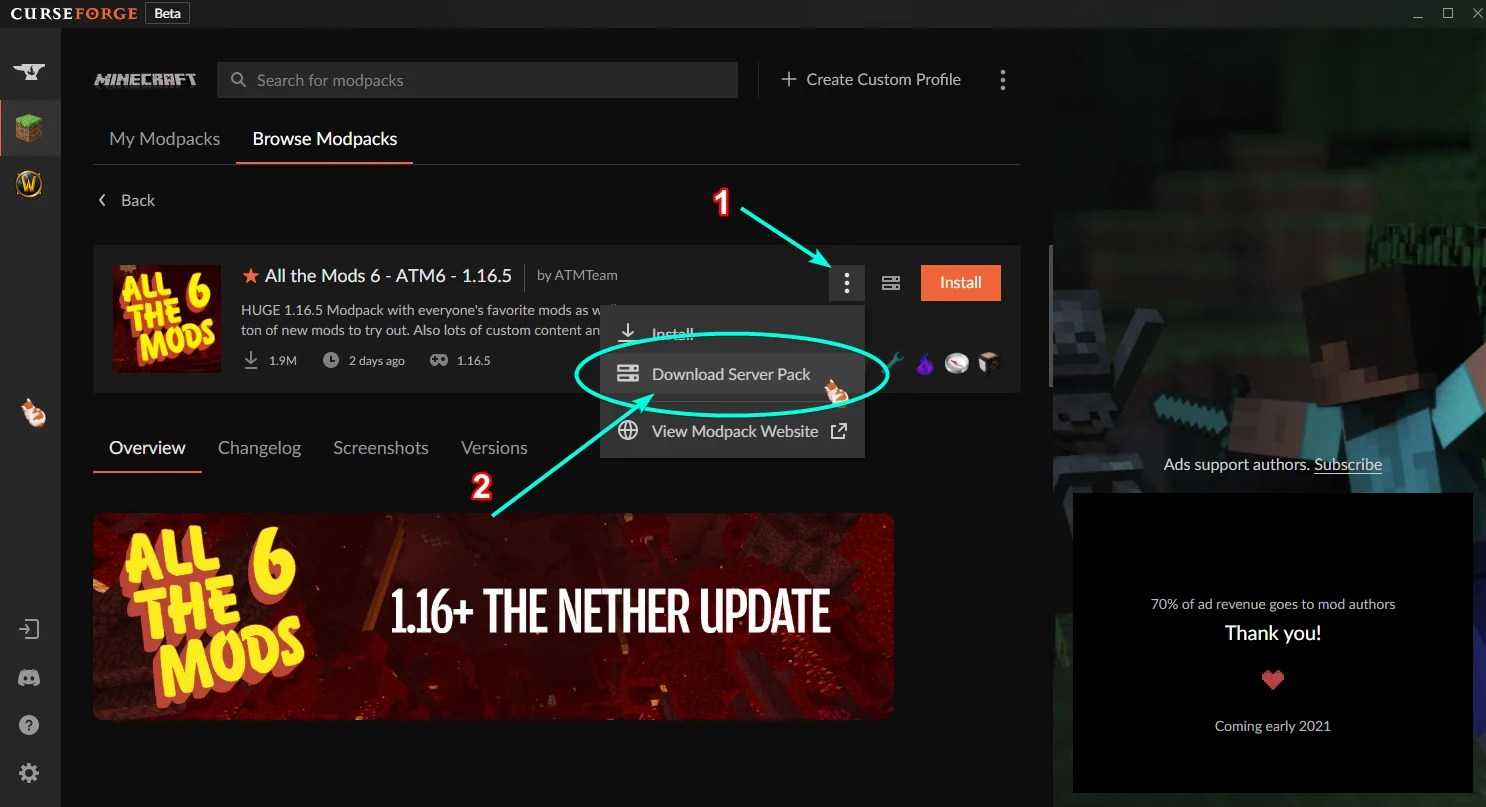Select Minecraft grass block in sidebar
This screenshot has width=1486, height=807.
click(29, 128)
